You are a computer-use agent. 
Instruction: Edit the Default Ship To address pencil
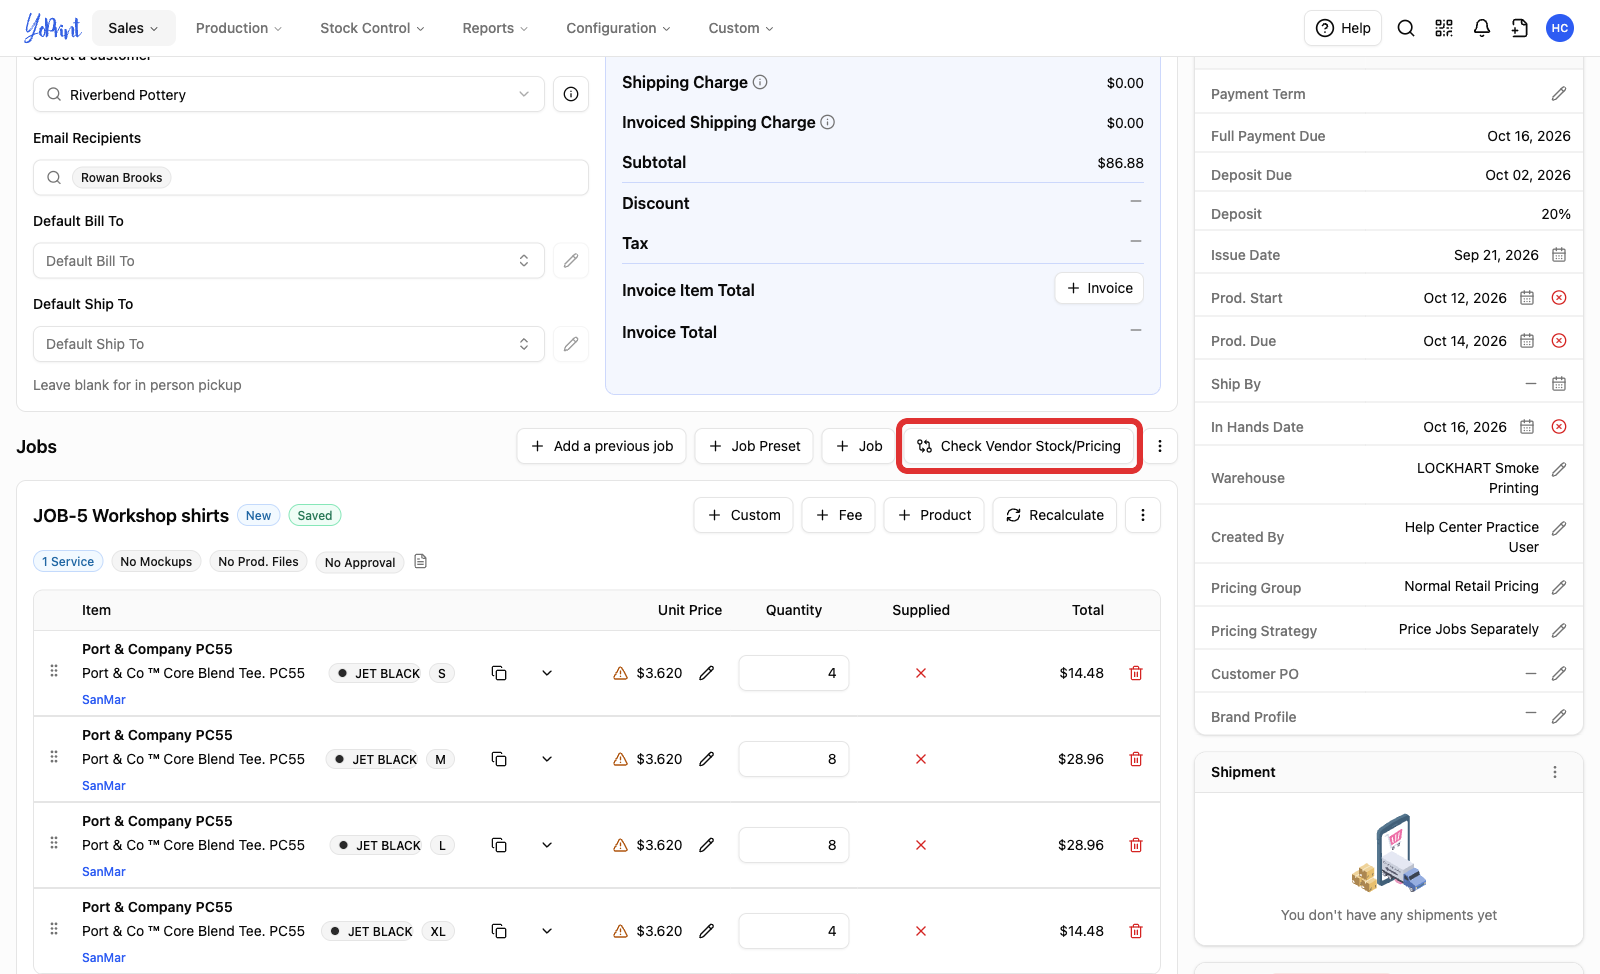(x=571, y=344)
